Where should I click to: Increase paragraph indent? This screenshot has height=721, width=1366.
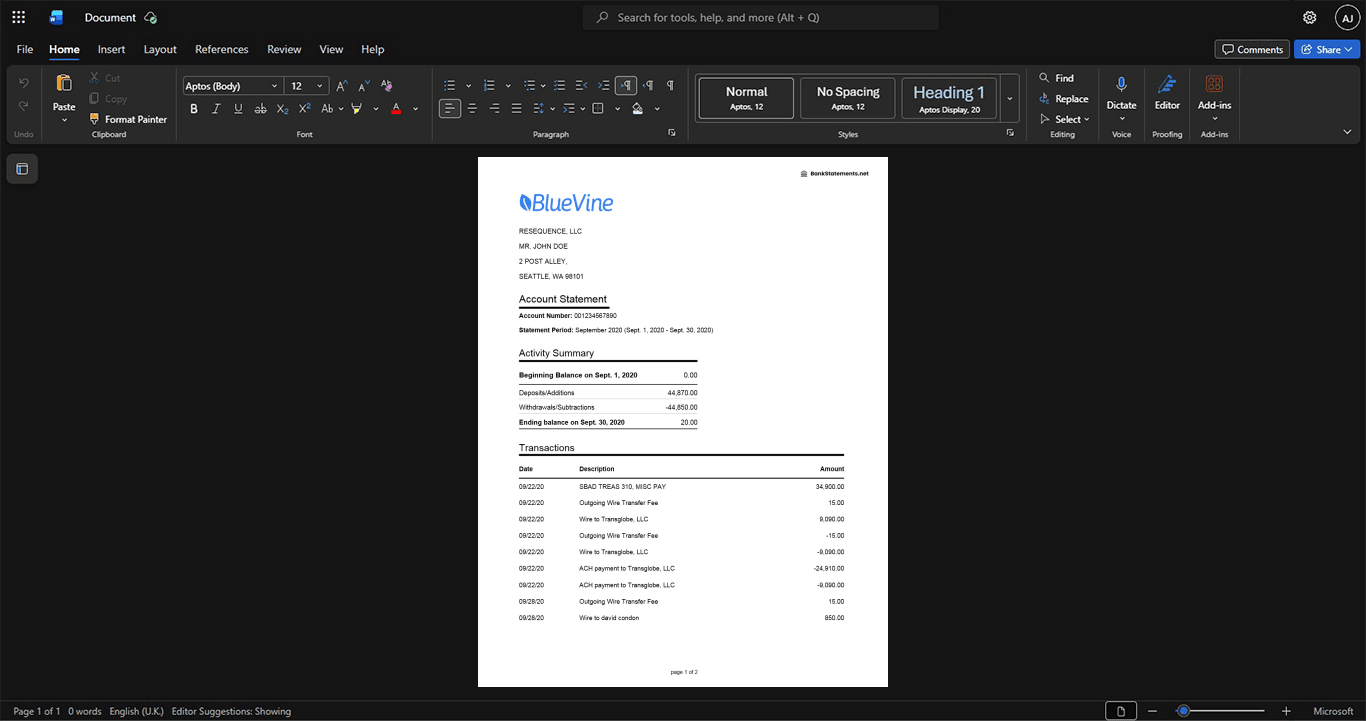(x=604, y=86)
